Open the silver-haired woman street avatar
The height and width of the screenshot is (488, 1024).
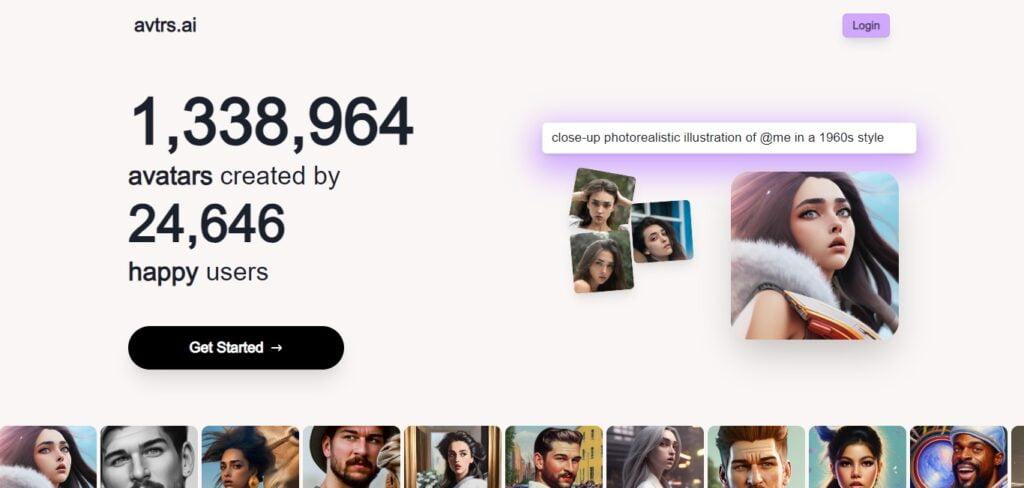coord(655,457)
